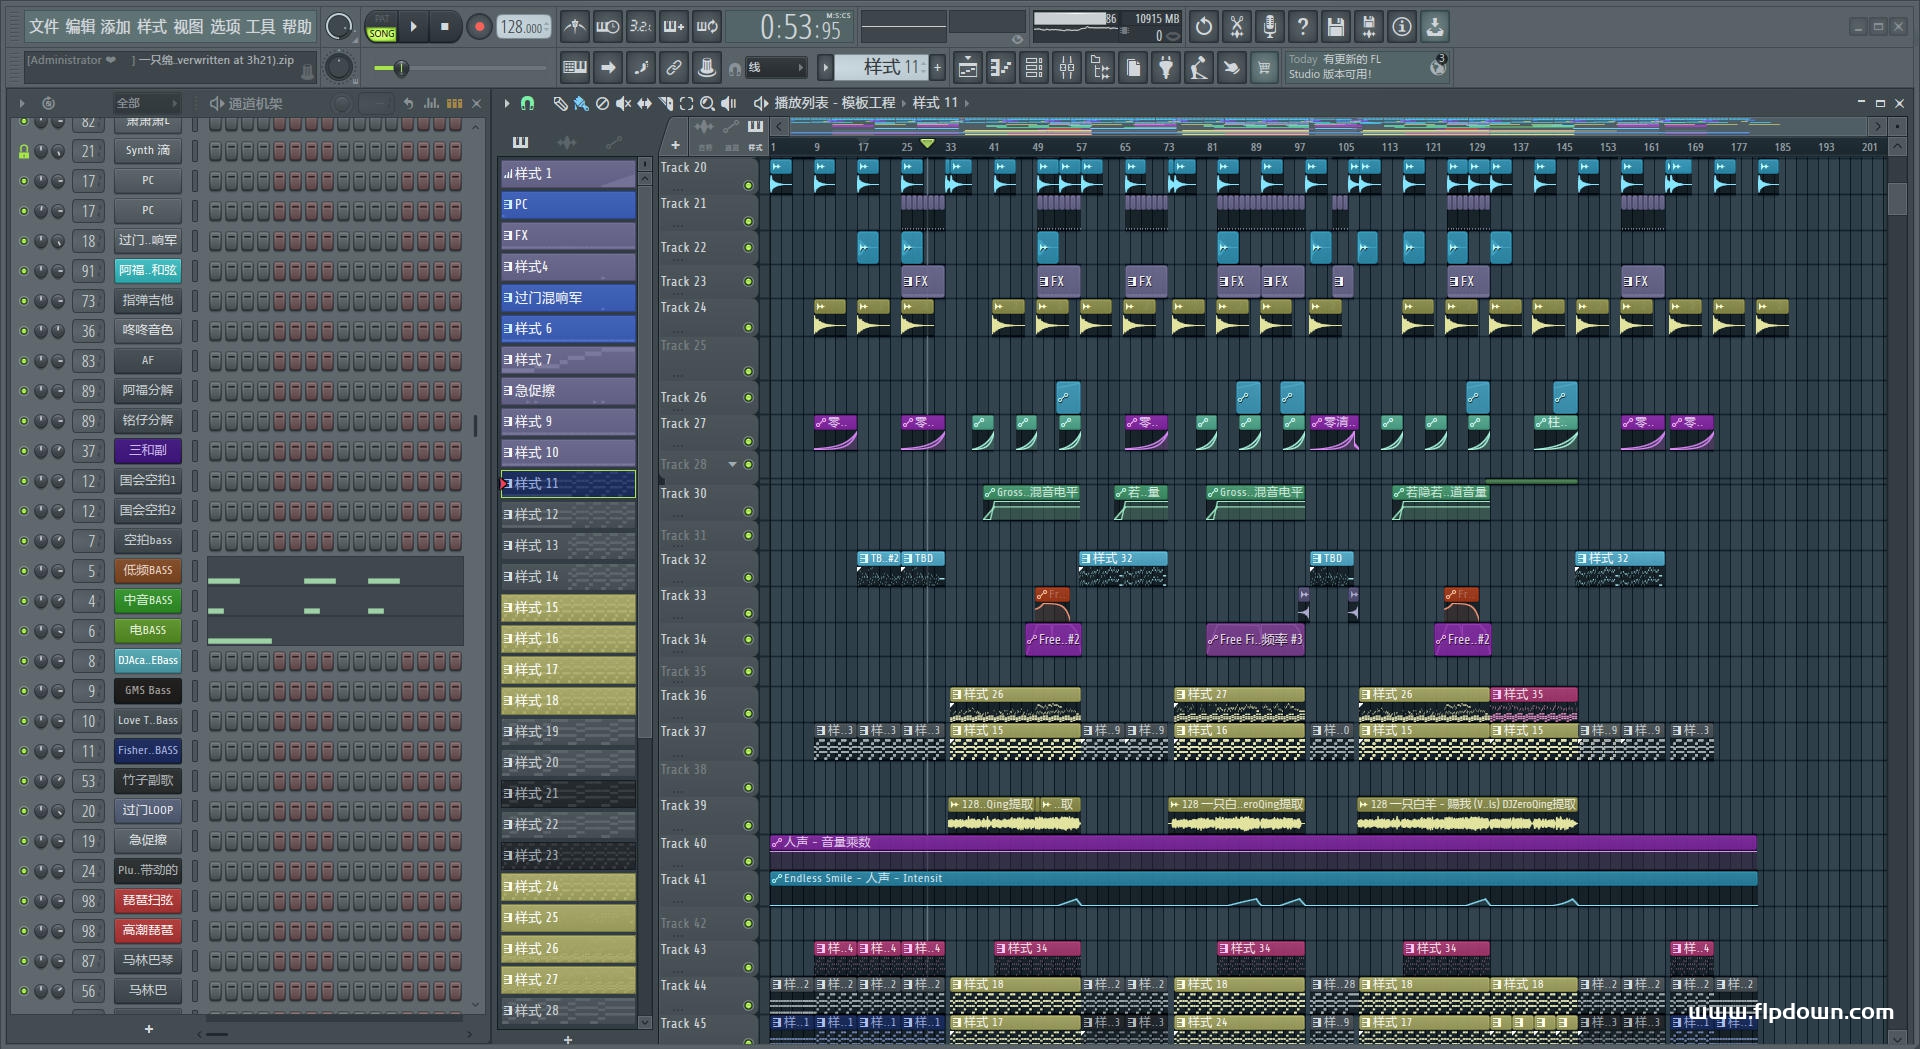This screenshot has width=1920, height=1049.
Task: Expand Track 28 group arrow
Action: coord(732,464)
